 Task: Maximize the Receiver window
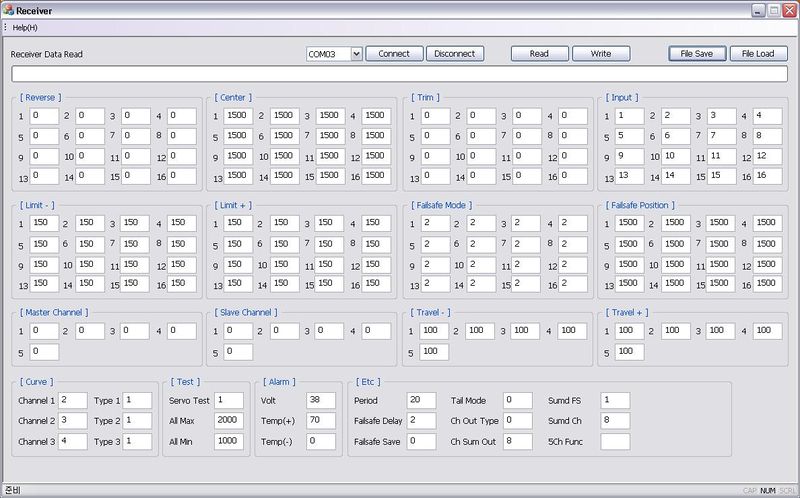point(773,9)
